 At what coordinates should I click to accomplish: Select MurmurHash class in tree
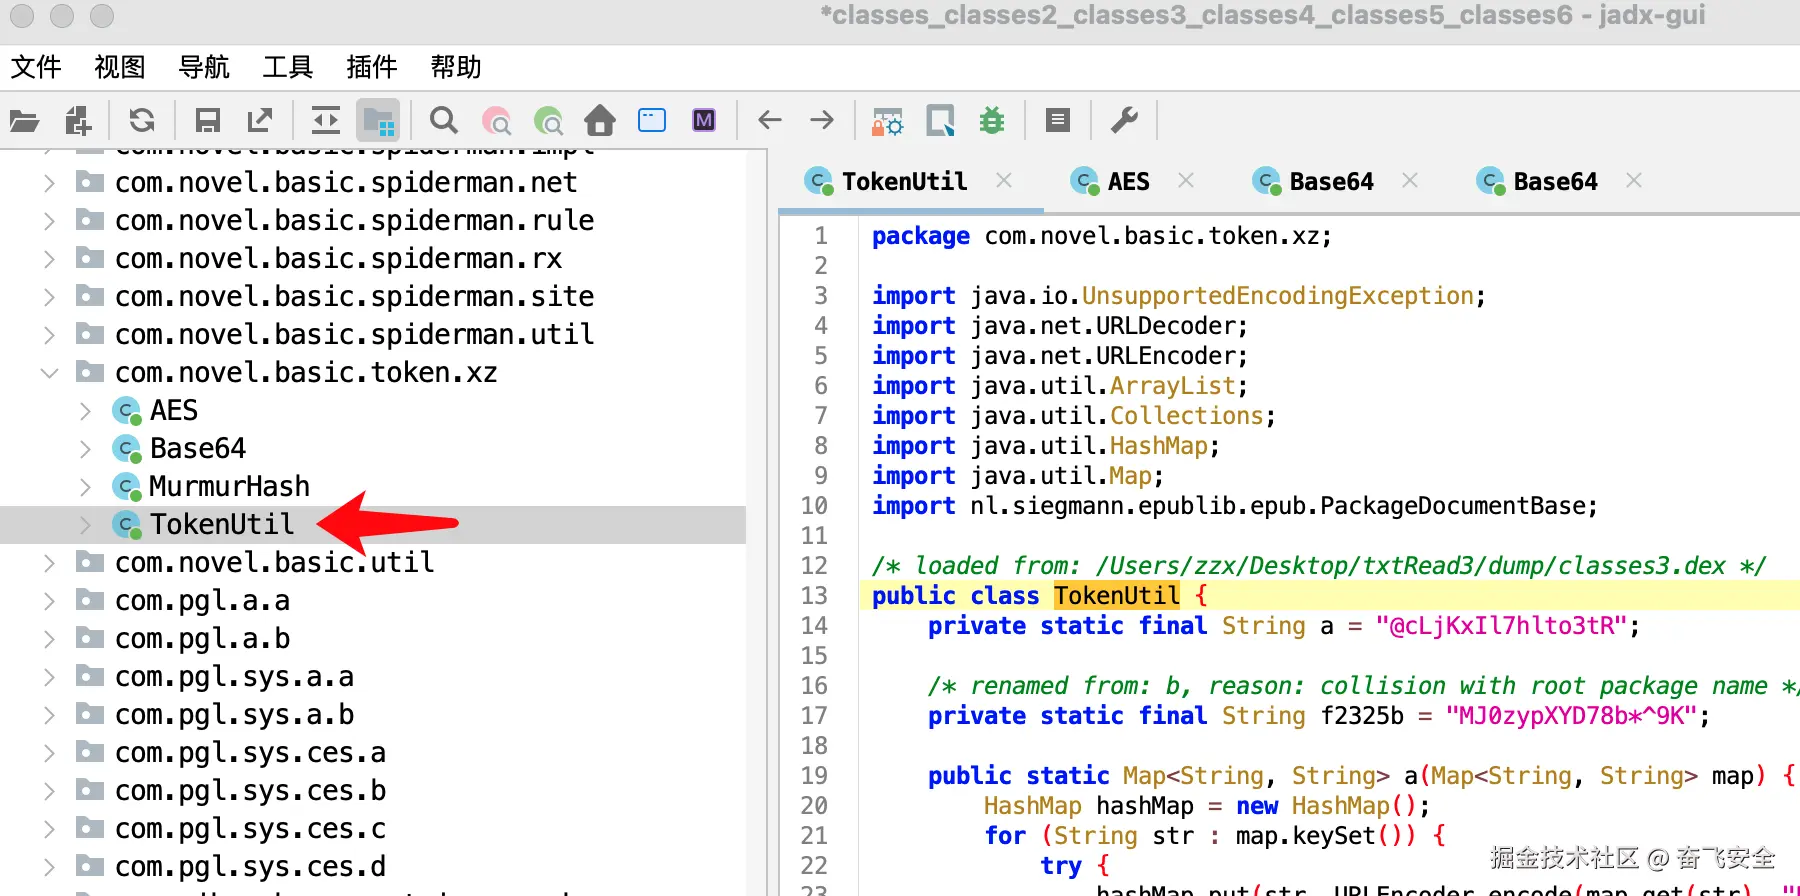229,487
